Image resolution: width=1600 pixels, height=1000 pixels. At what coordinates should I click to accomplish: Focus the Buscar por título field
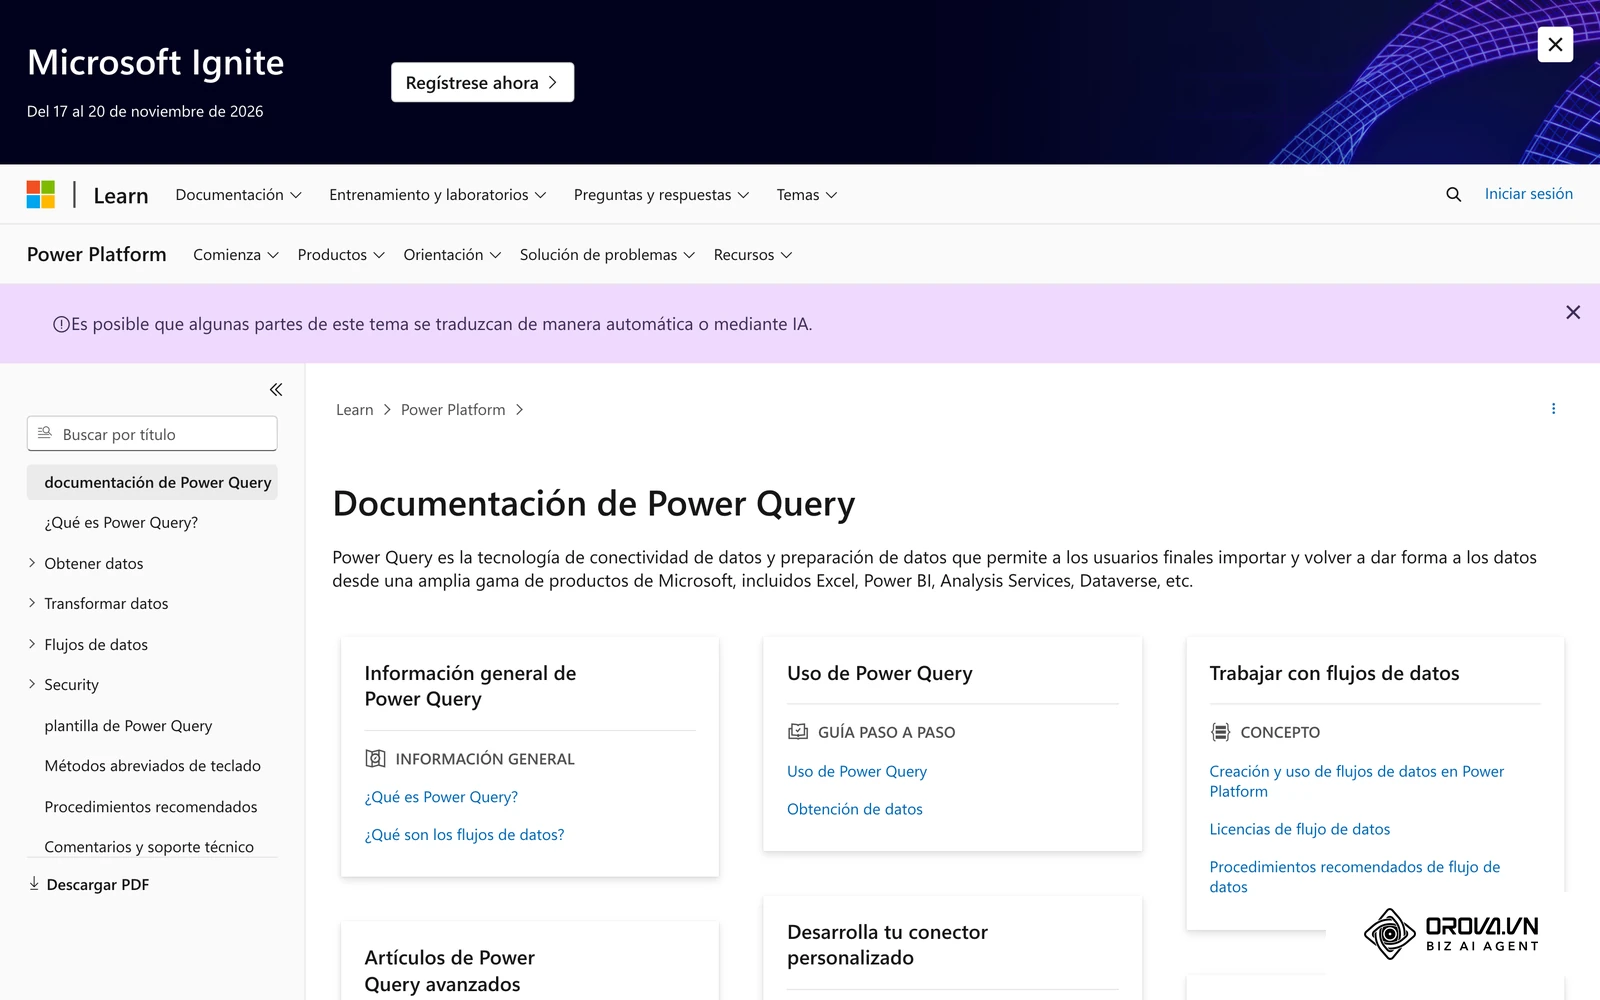(x=152, y=434)
